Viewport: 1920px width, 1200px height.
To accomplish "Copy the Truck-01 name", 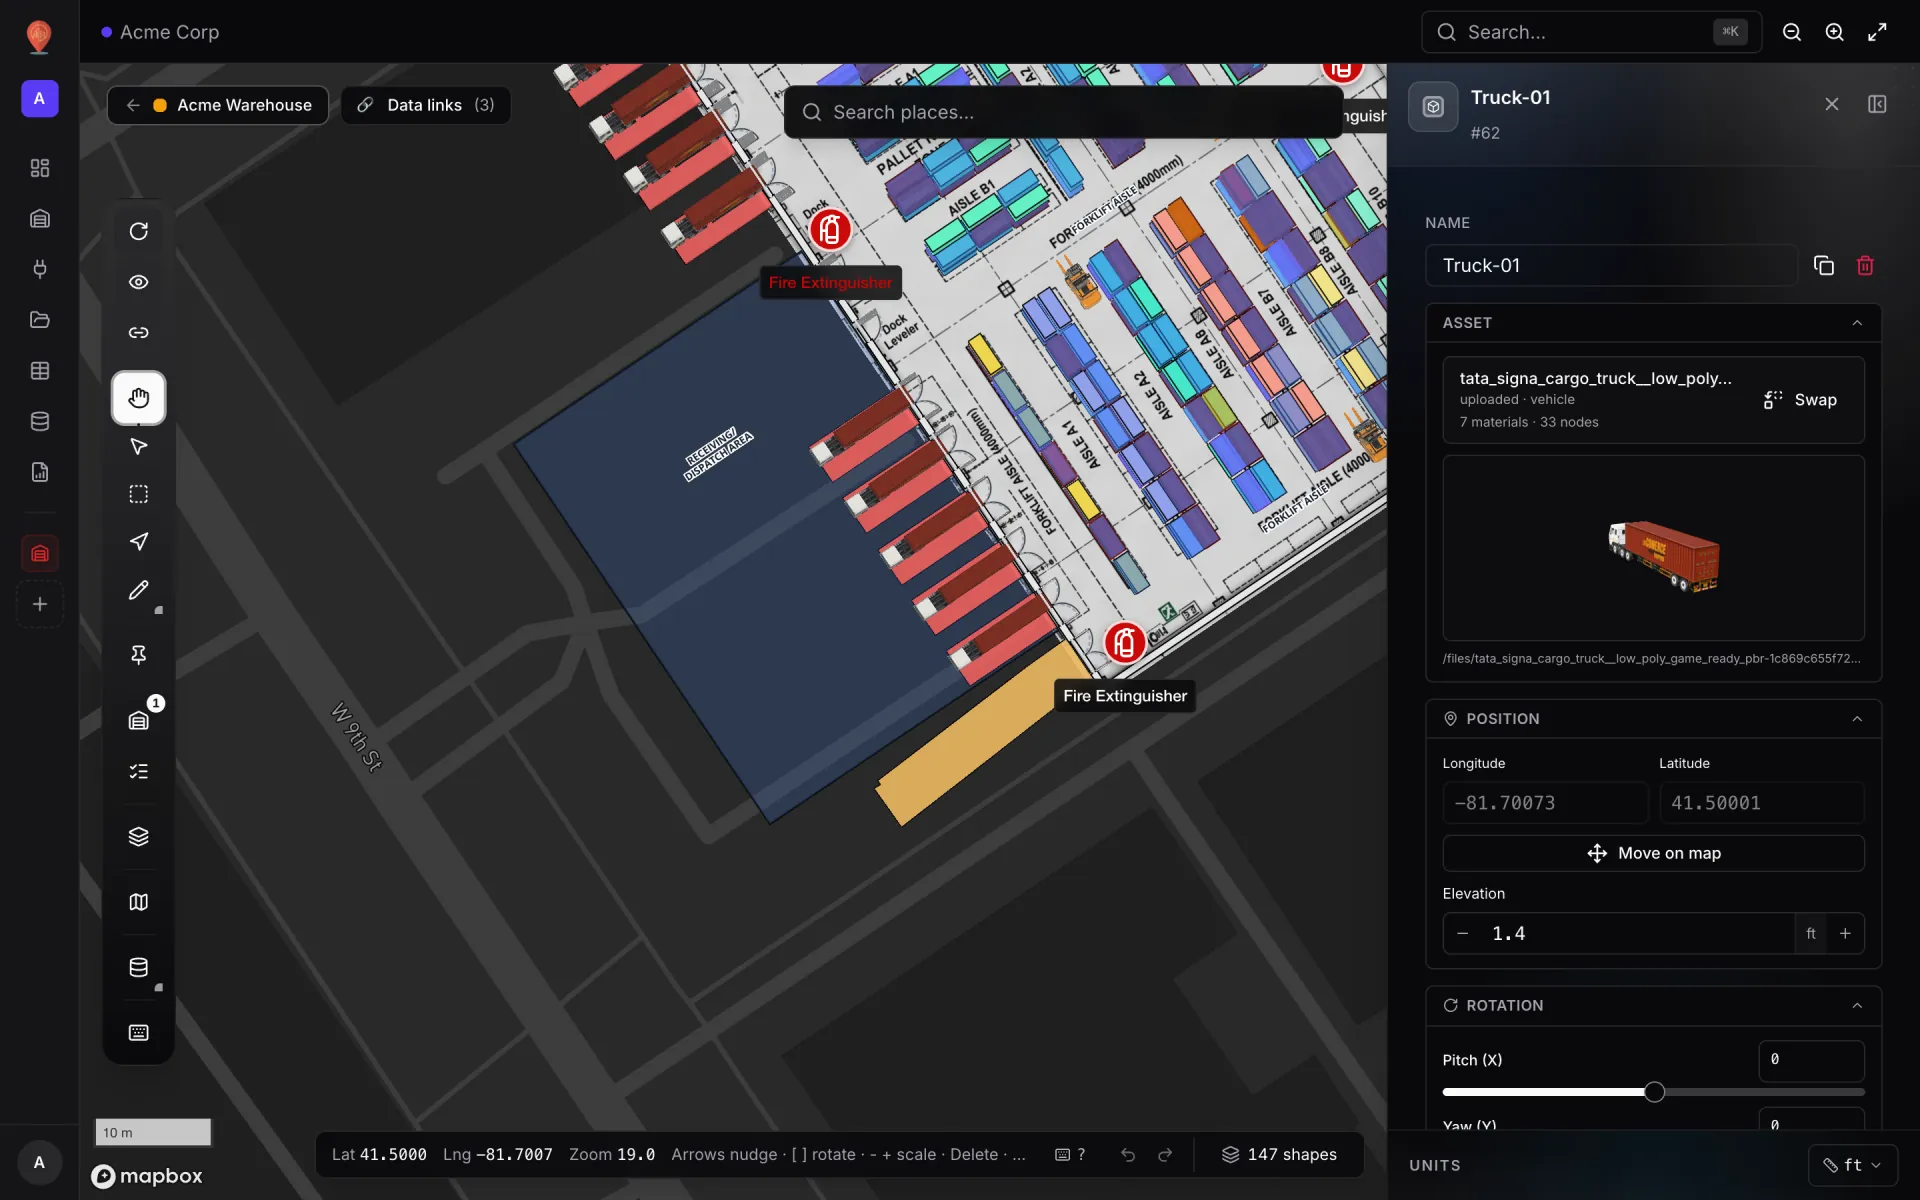I will (x=1824, y=265).
